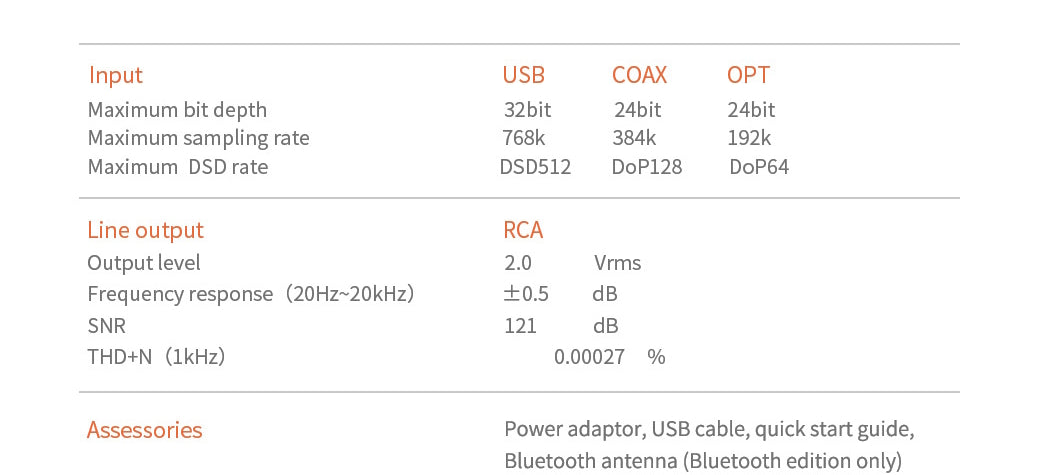The height and width of the screenshot is (475, 1040).
Task: Click the Input section heading
Action: click(x=116, y=75)
